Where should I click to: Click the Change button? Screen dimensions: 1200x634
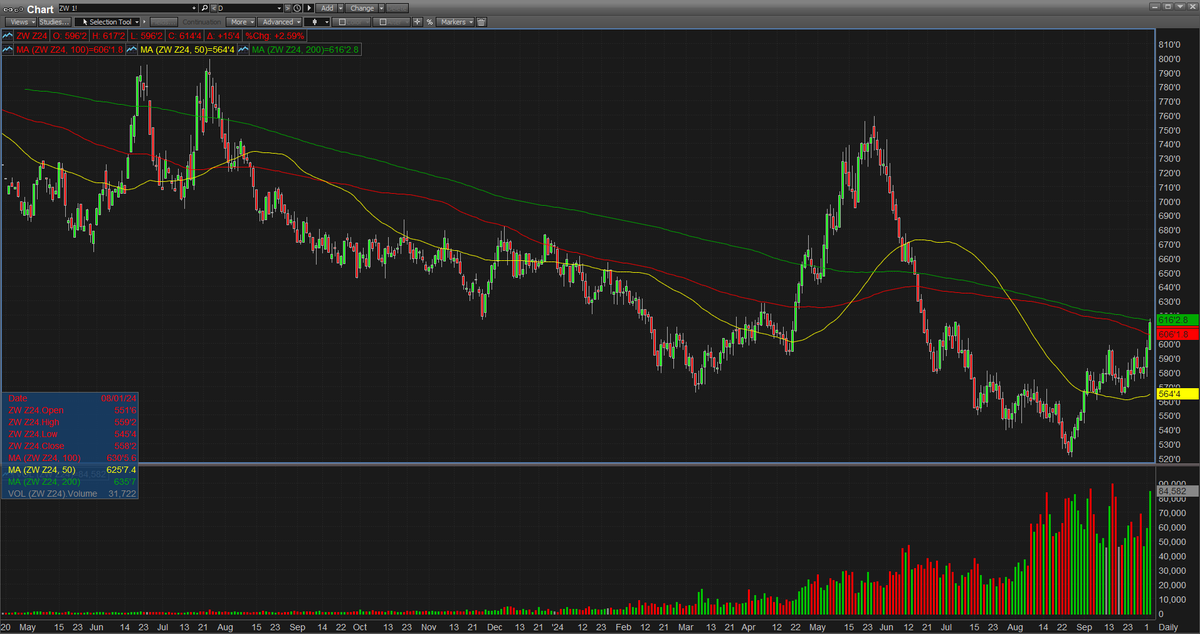pyautogui.click(x=362, y=8)
